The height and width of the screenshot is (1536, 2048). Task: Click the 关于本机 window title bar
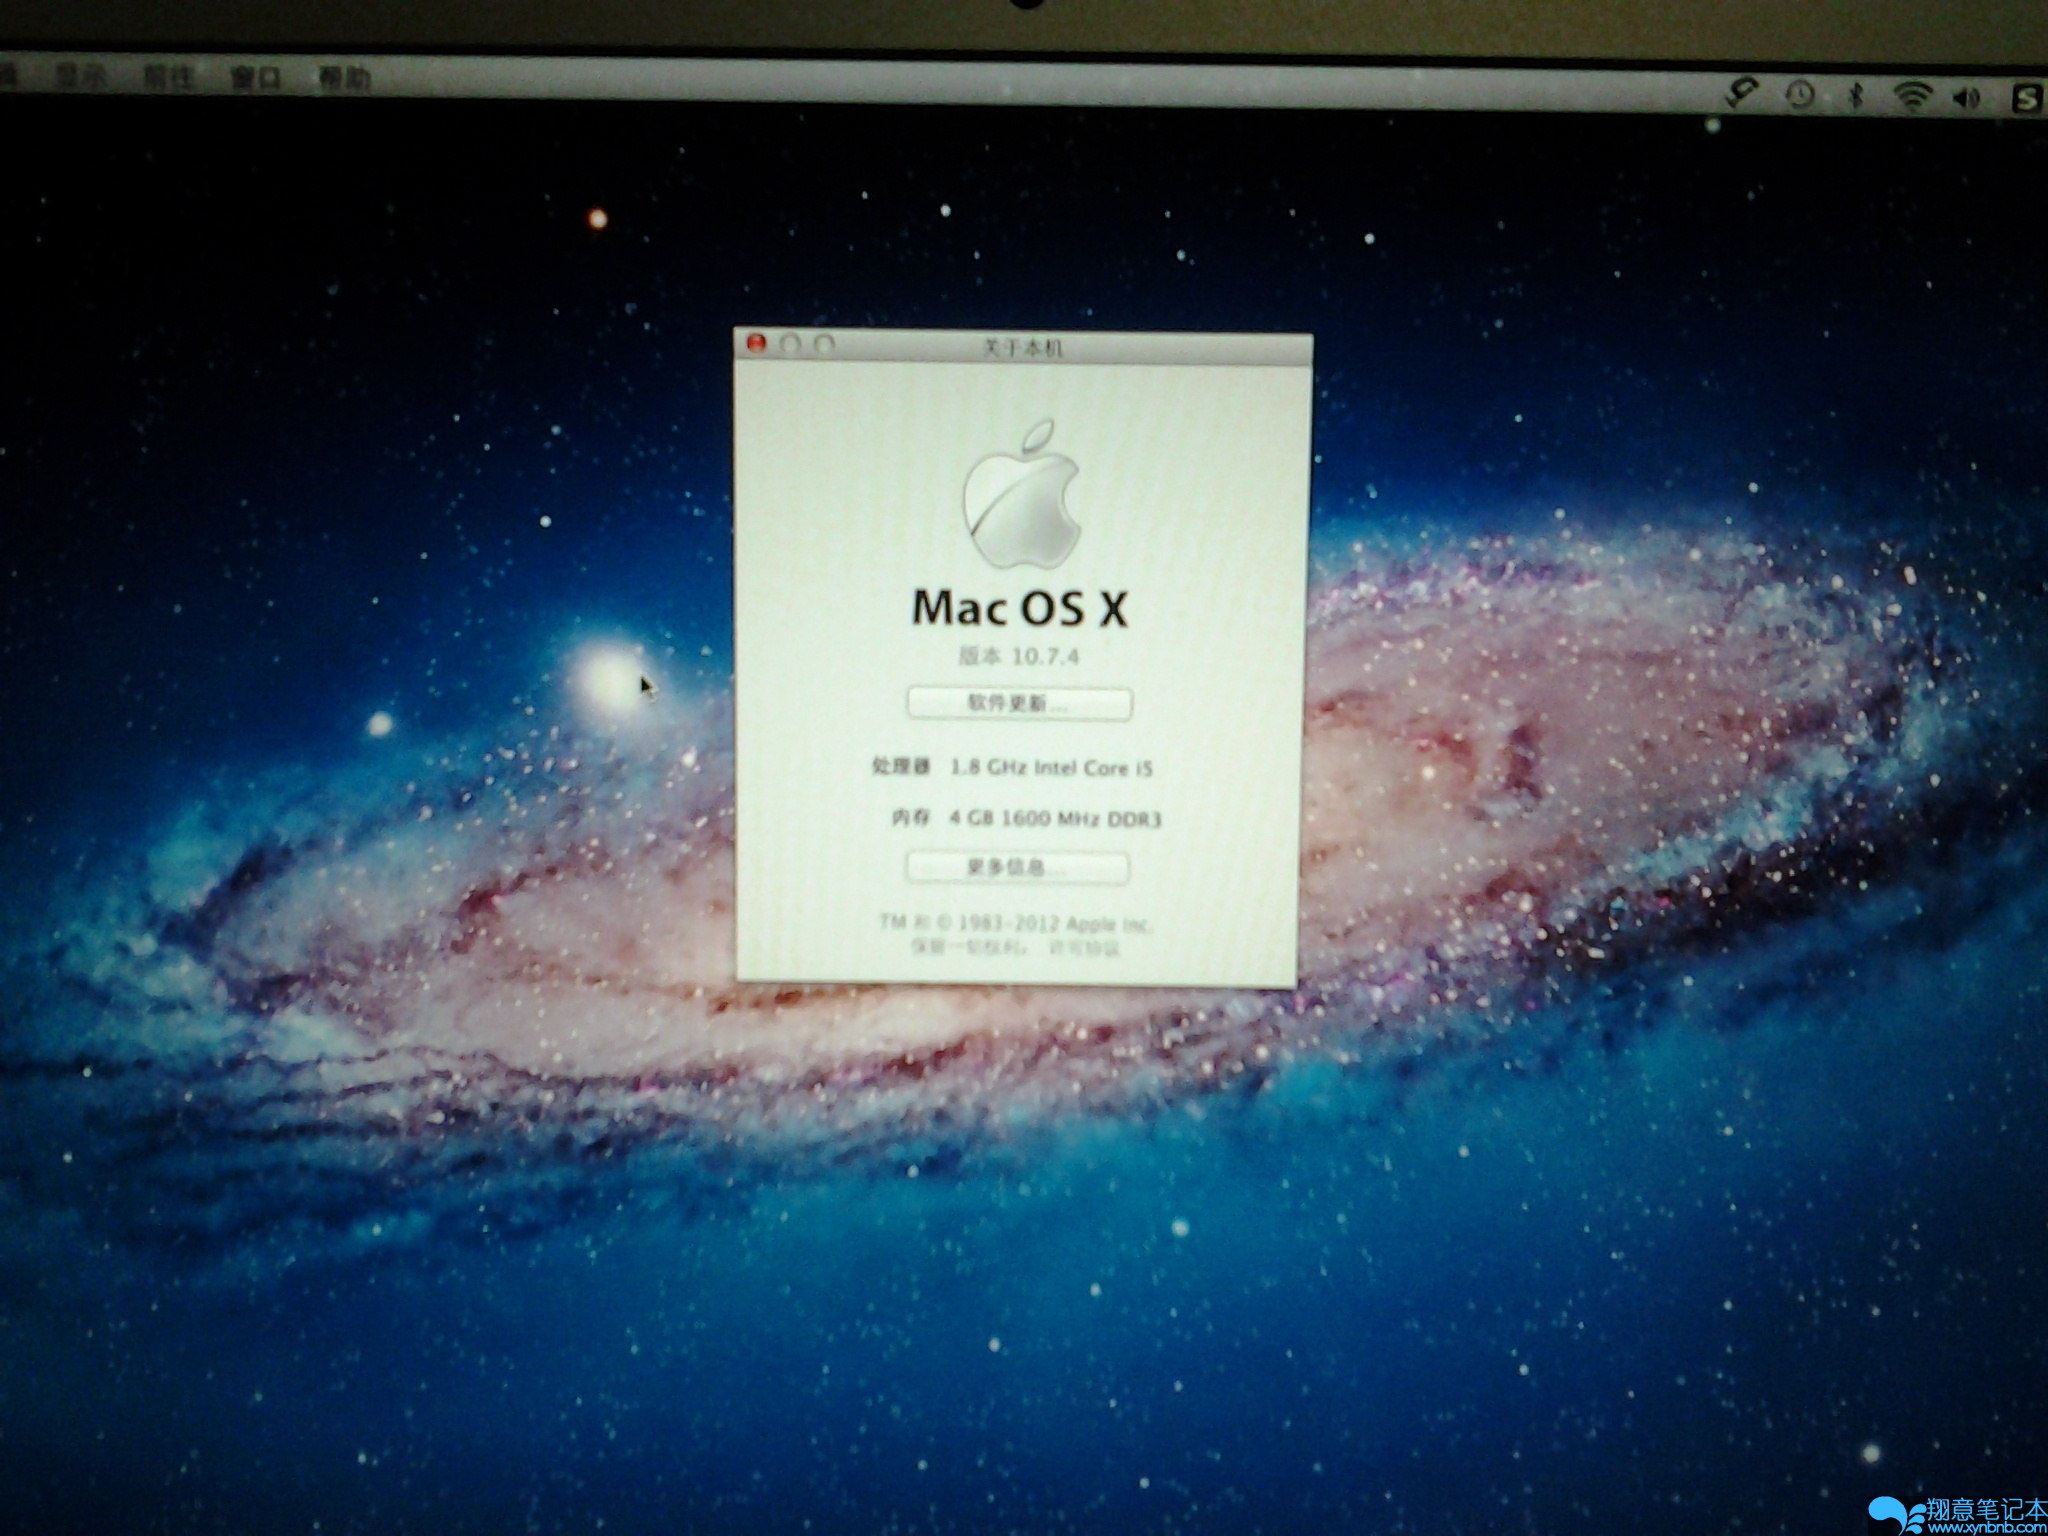[1023, 347]
